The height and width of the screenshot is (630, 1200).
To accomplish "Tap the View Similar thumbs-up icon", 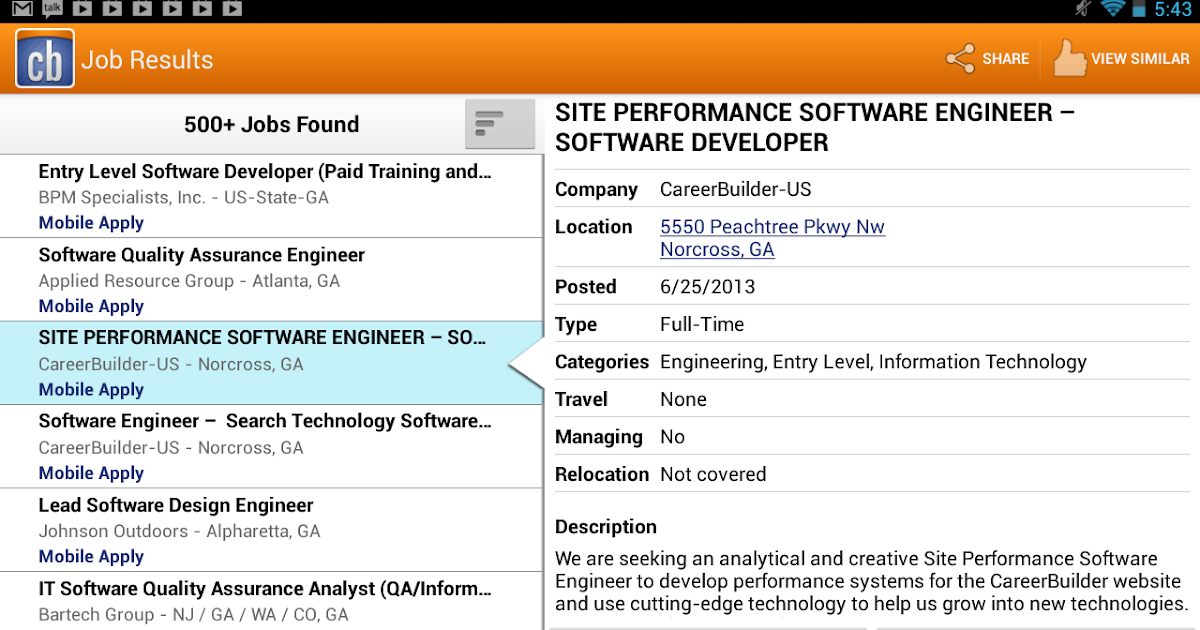I will point(1069,59).
